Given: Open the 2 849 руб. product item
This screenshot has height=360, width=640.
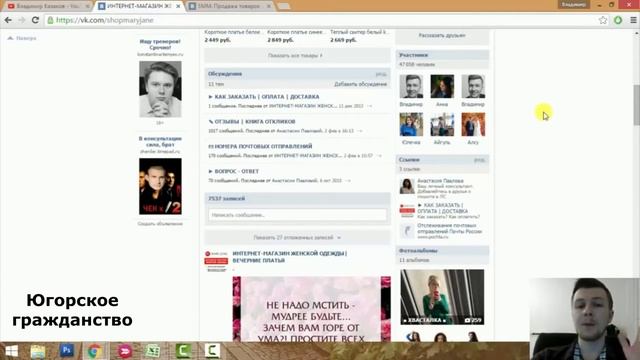Looking at the screenshot, I should tap(296, 36).
